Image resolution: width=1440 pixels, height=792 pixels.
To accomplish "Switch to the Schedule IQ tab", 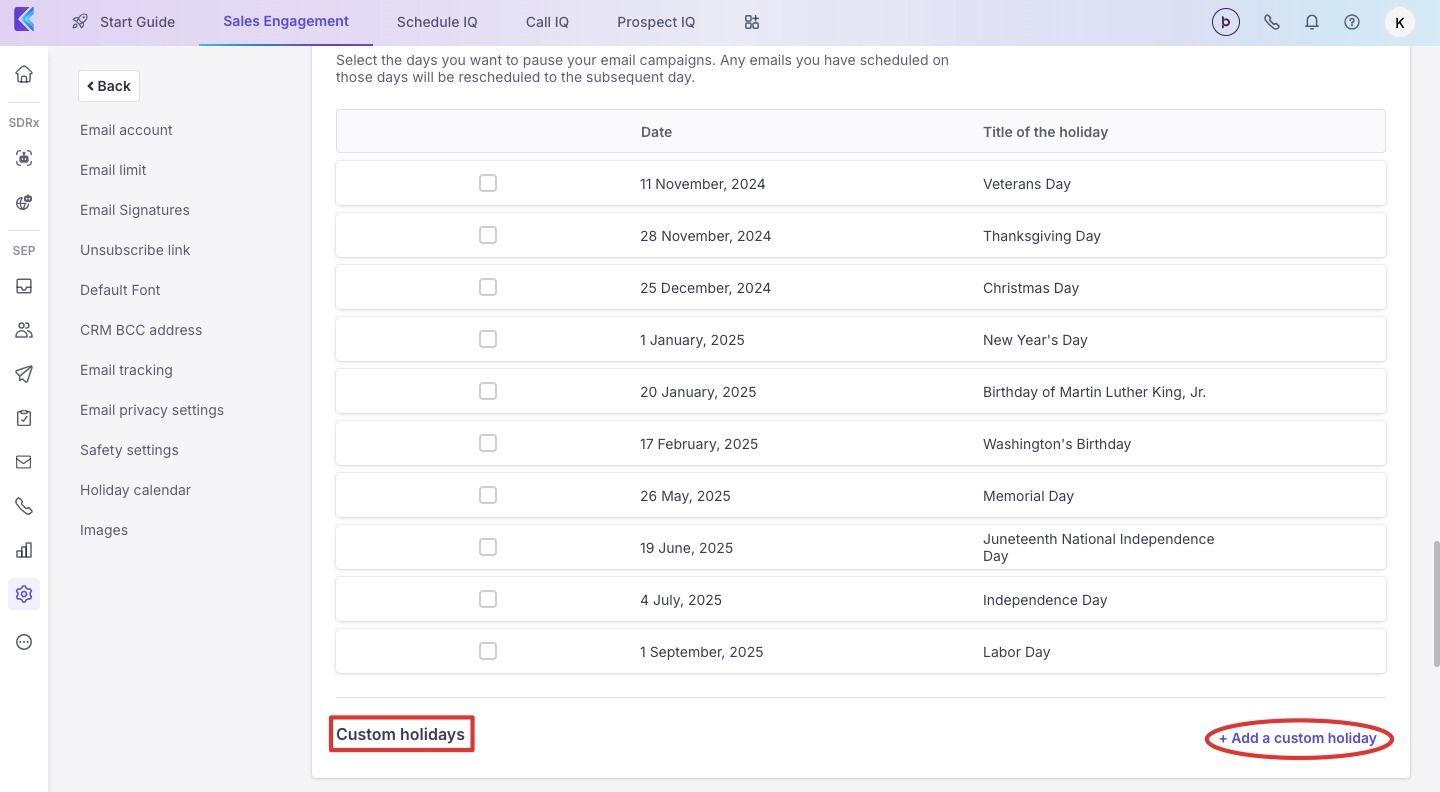I will (x=437, y=22).
